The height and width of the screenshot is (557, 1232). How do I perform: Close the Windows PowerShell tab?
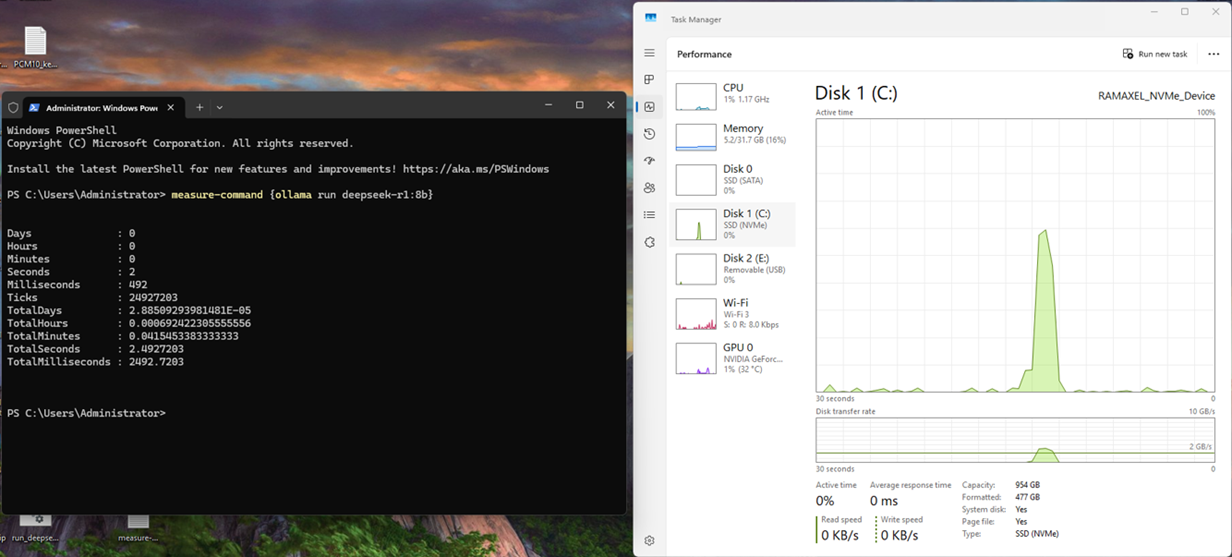[x=171, y=107]
